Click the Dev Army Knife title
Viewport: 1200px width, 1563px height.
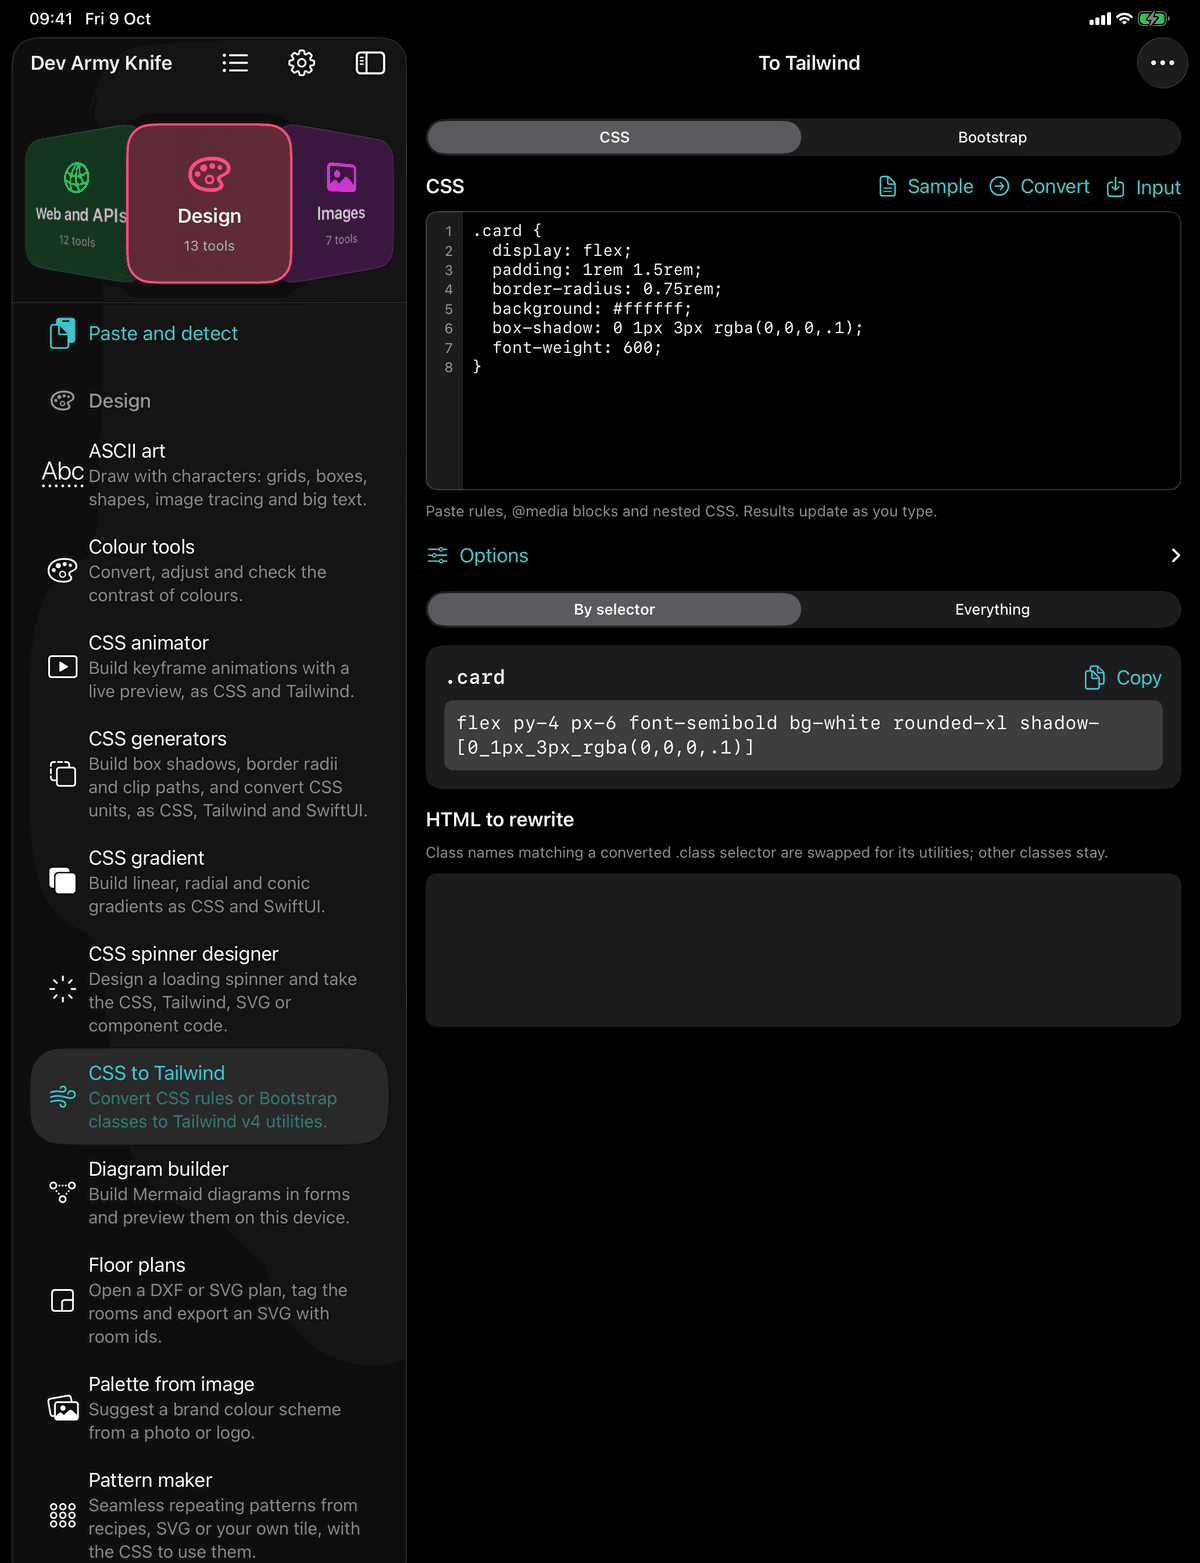click(101, 63)
